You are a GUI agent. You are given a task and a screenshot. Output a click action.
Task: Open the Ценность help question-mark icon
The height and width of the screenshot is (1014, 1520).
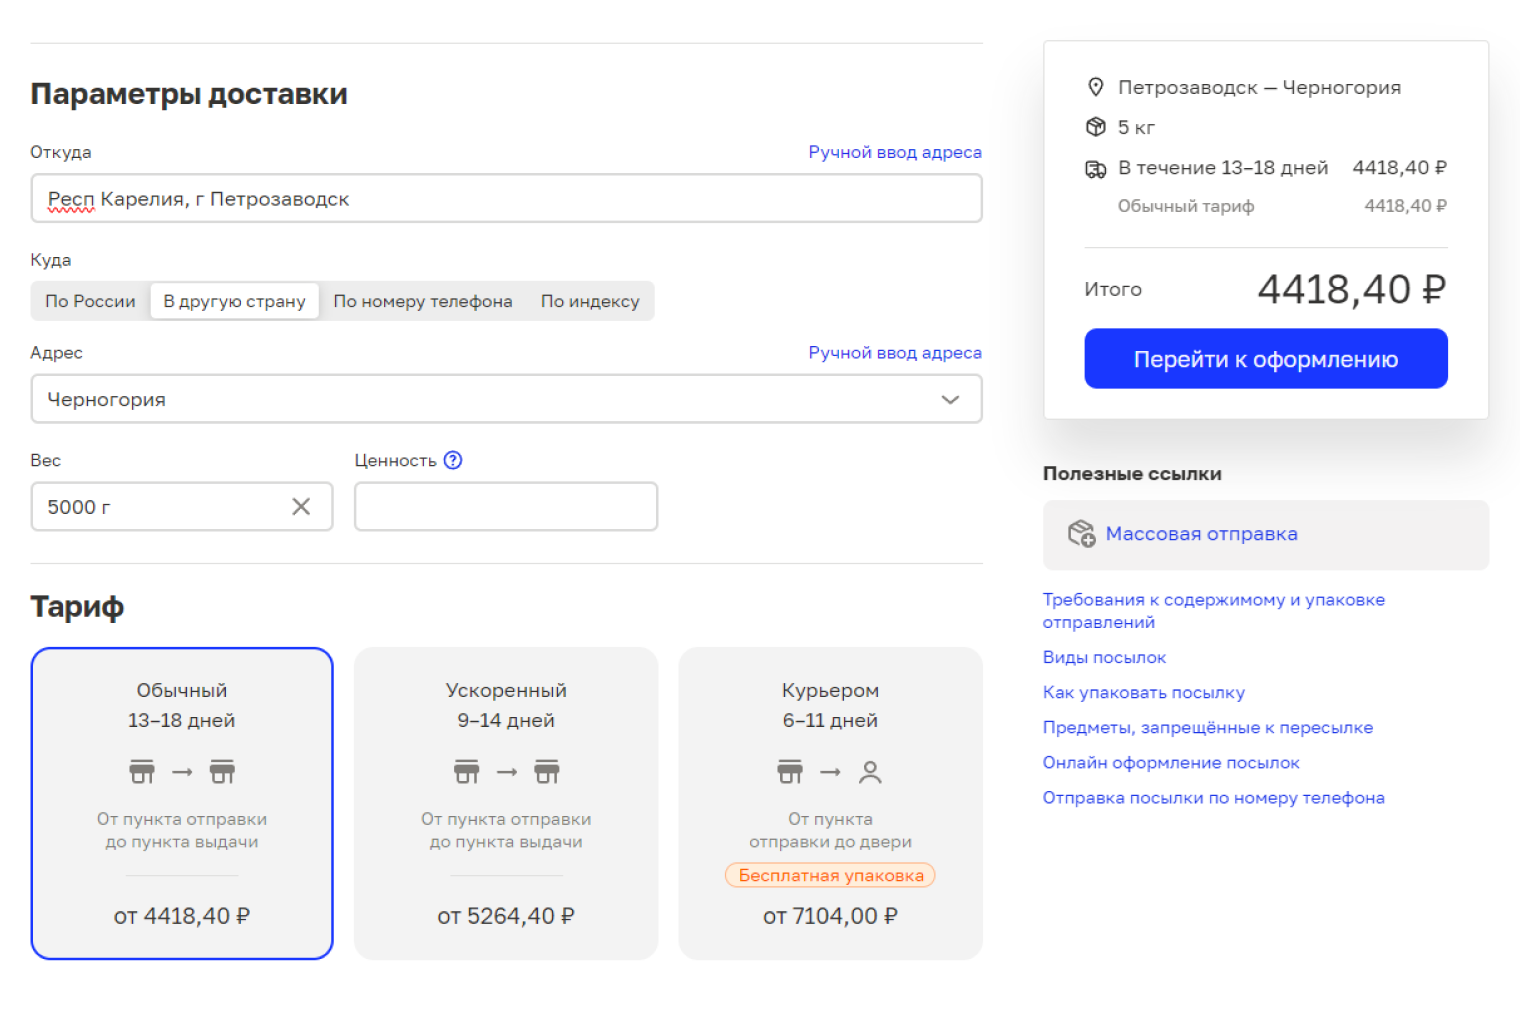453,460
